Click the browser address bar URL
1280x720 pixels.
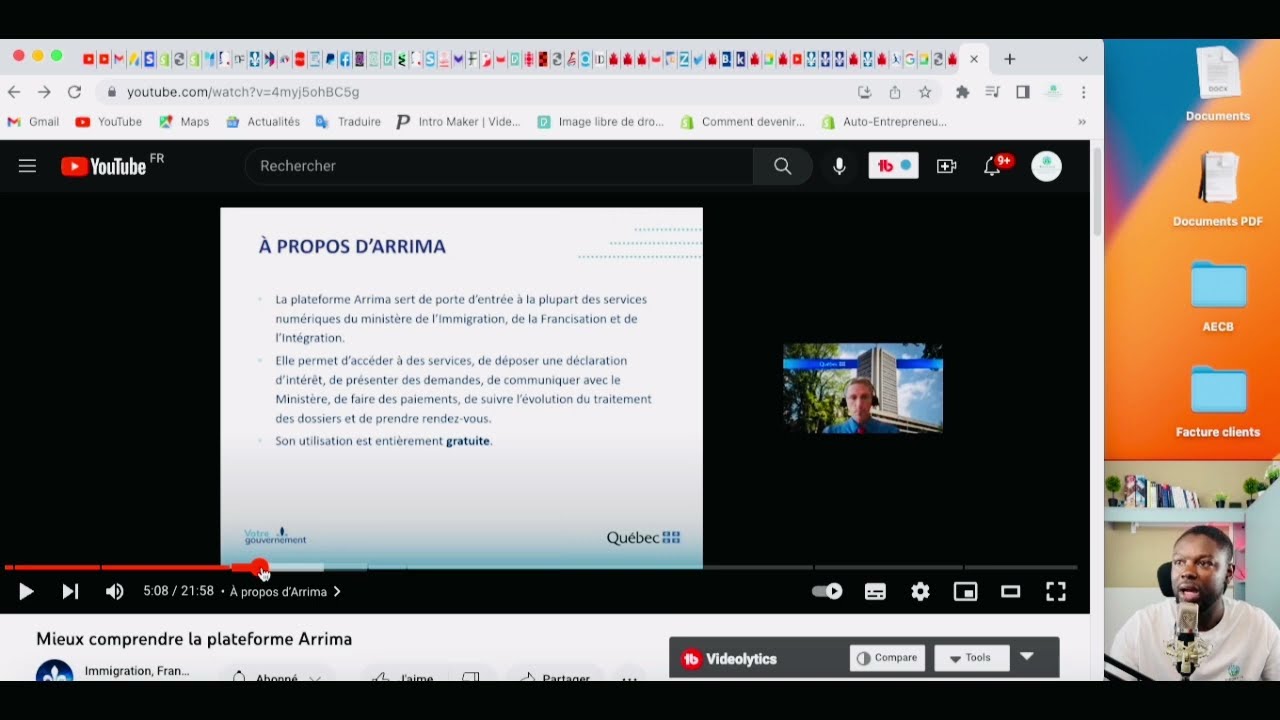pos(243,92)
